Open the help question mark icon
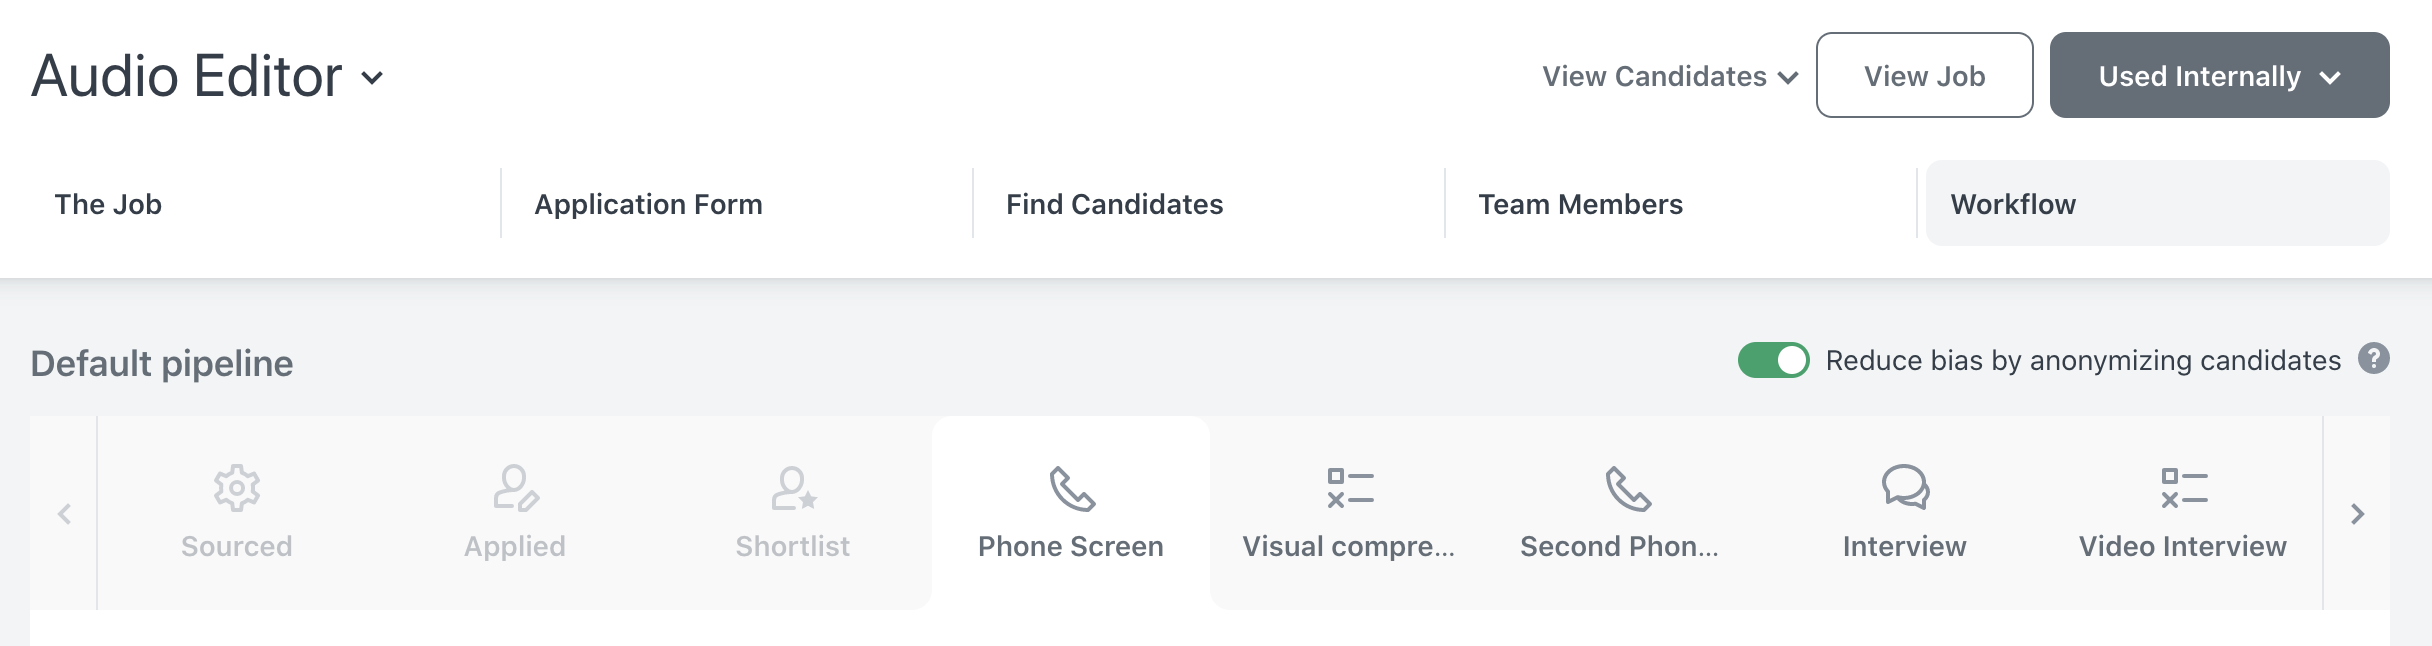The image size is (2432, 646). click(2374, 358)
